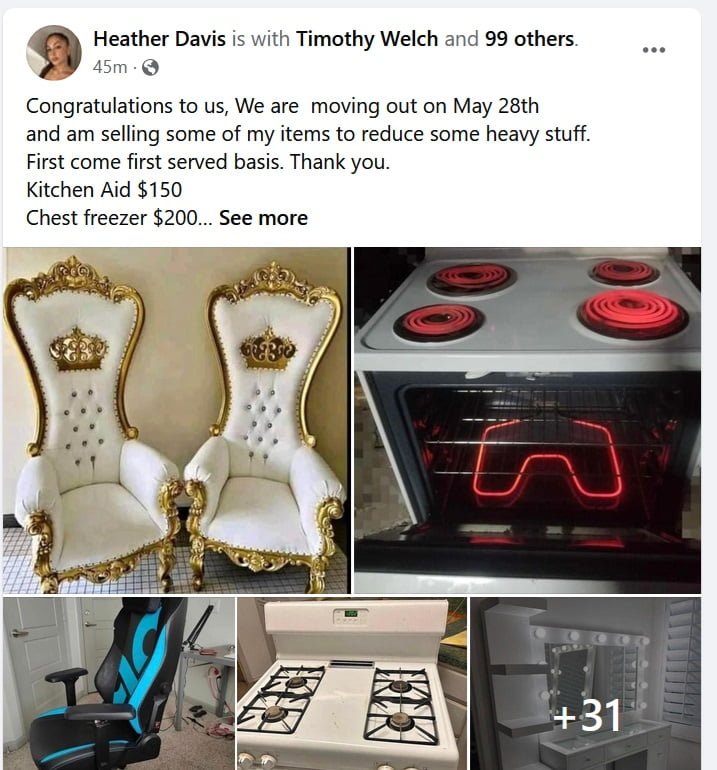Click the gas stove digital clock display

[x=350, y=613]
